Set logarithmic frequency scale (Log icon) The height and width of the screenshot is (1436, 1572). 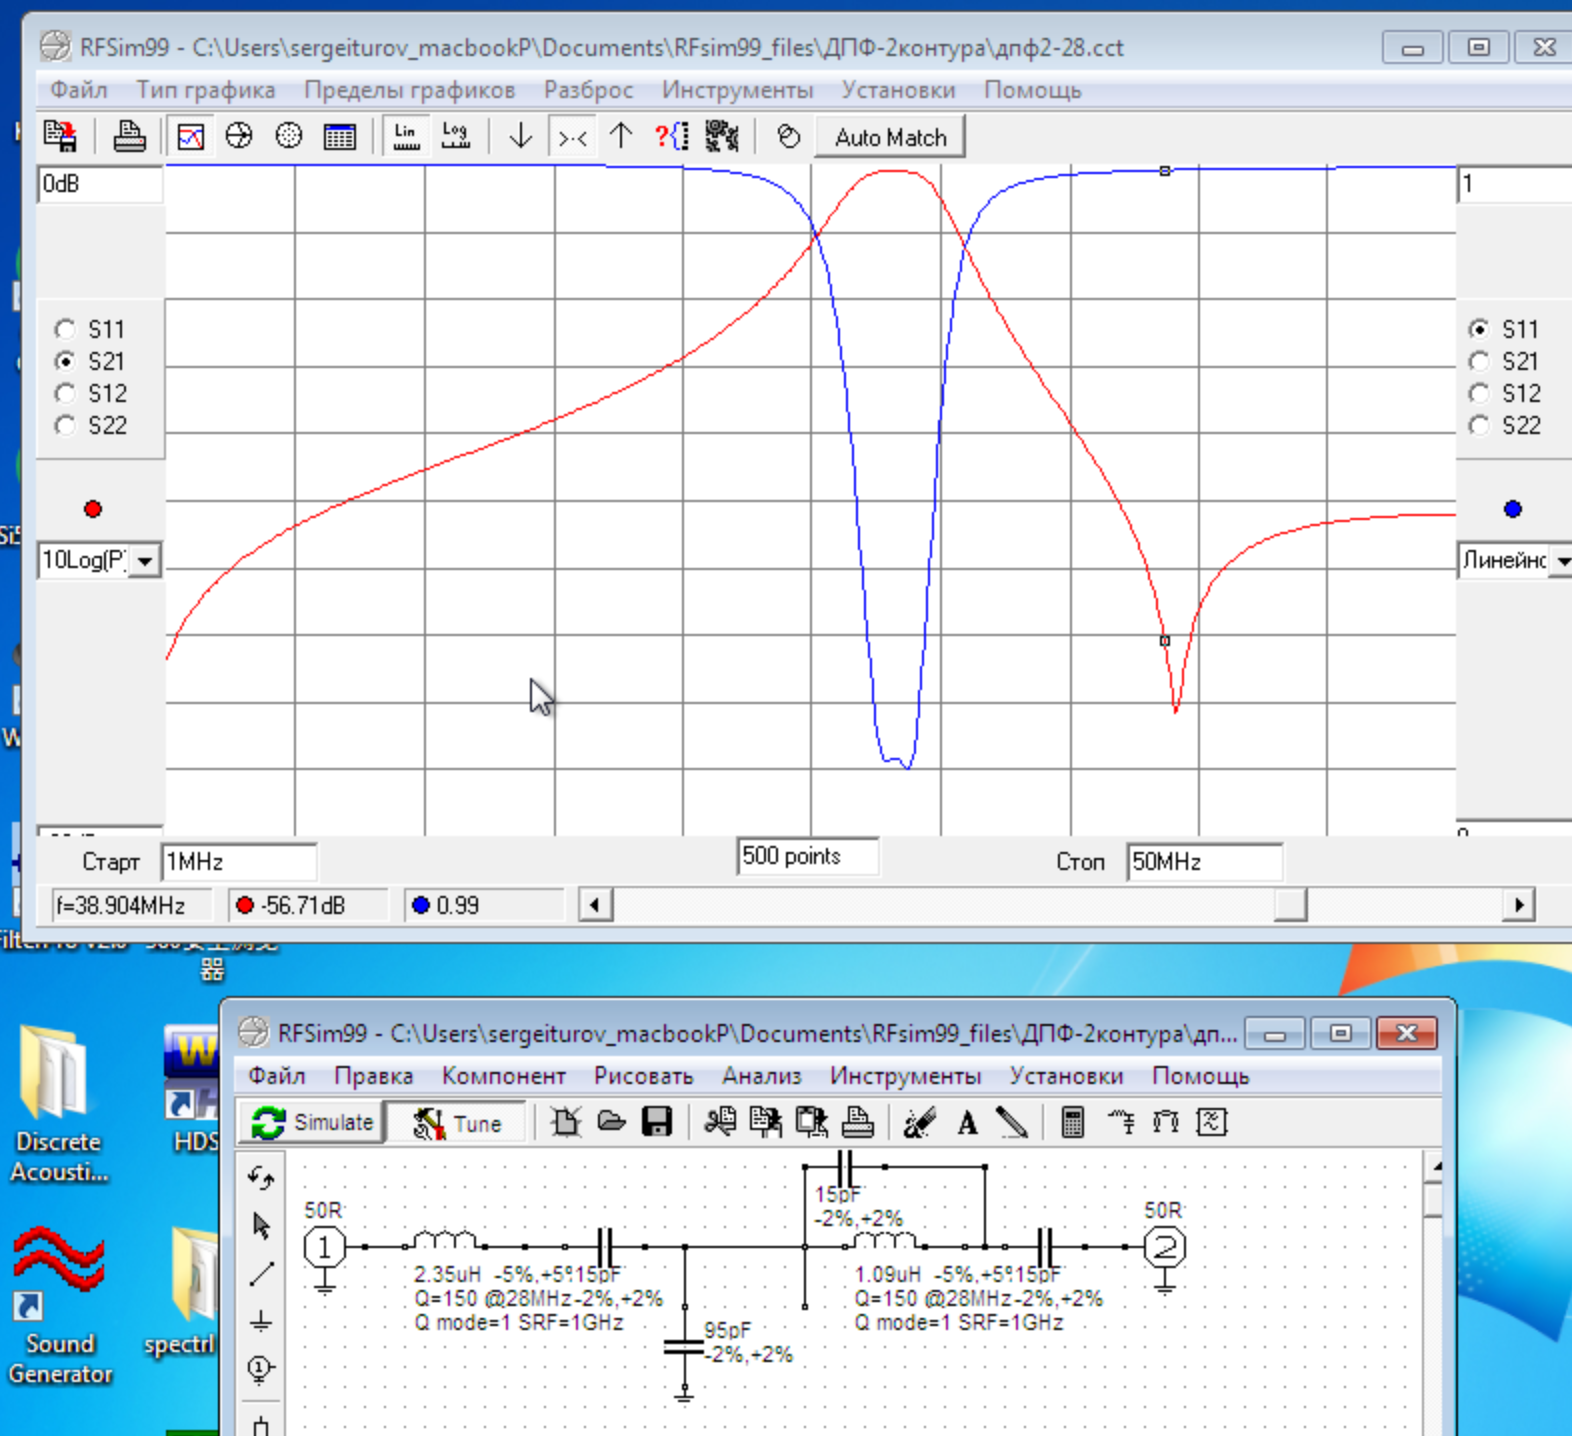pos(456,136)
